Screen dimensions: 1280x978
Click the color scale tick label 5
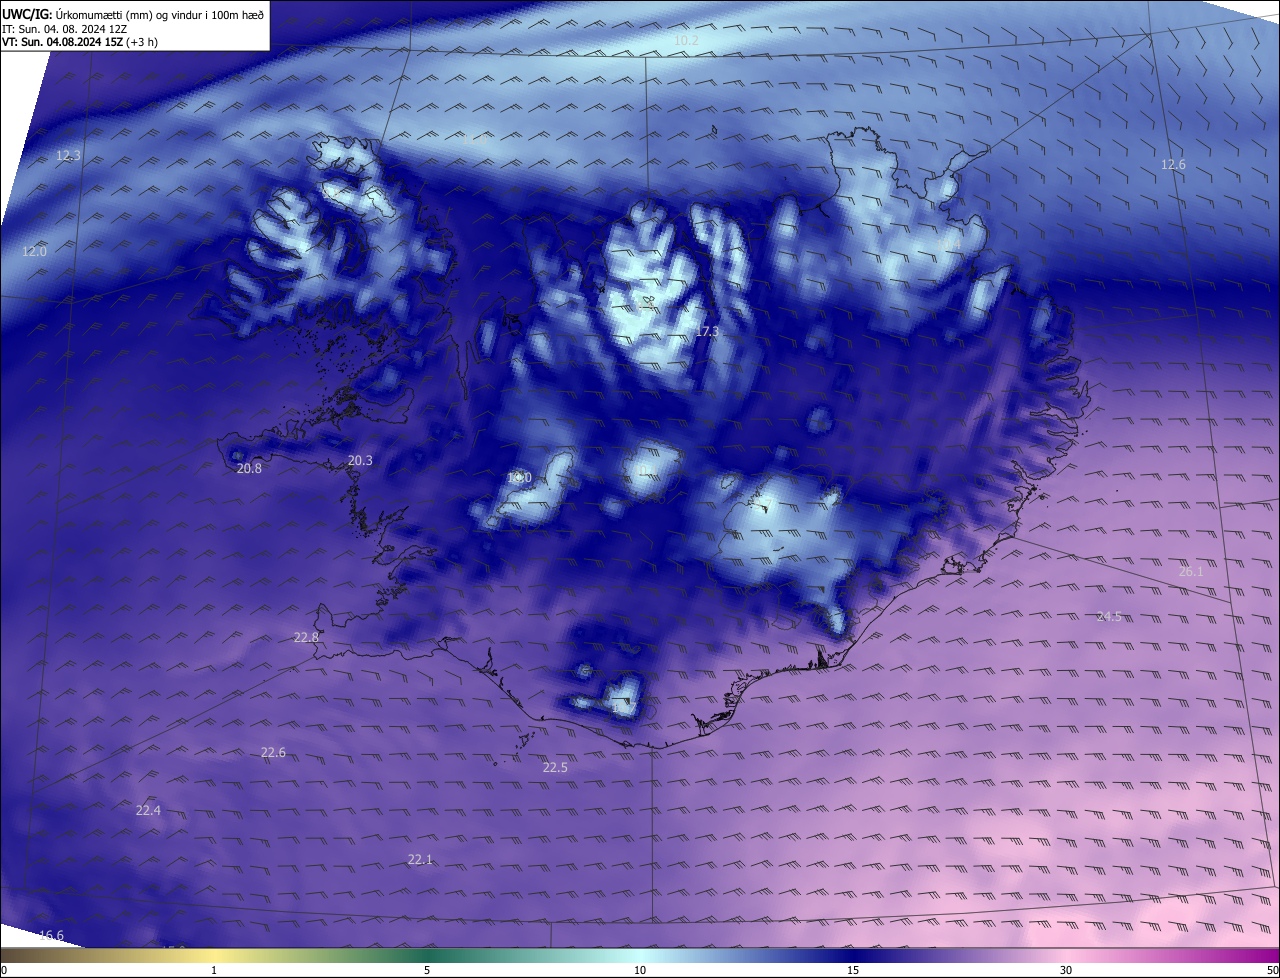pyautogui.click(x=427, y=970)
